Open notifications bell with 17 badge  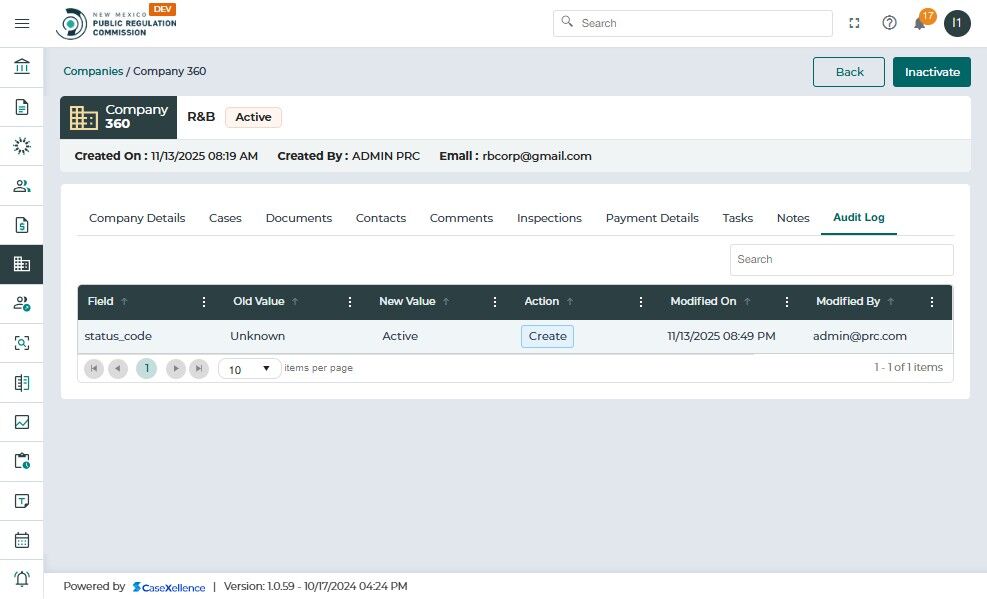[x=921, y=23]
